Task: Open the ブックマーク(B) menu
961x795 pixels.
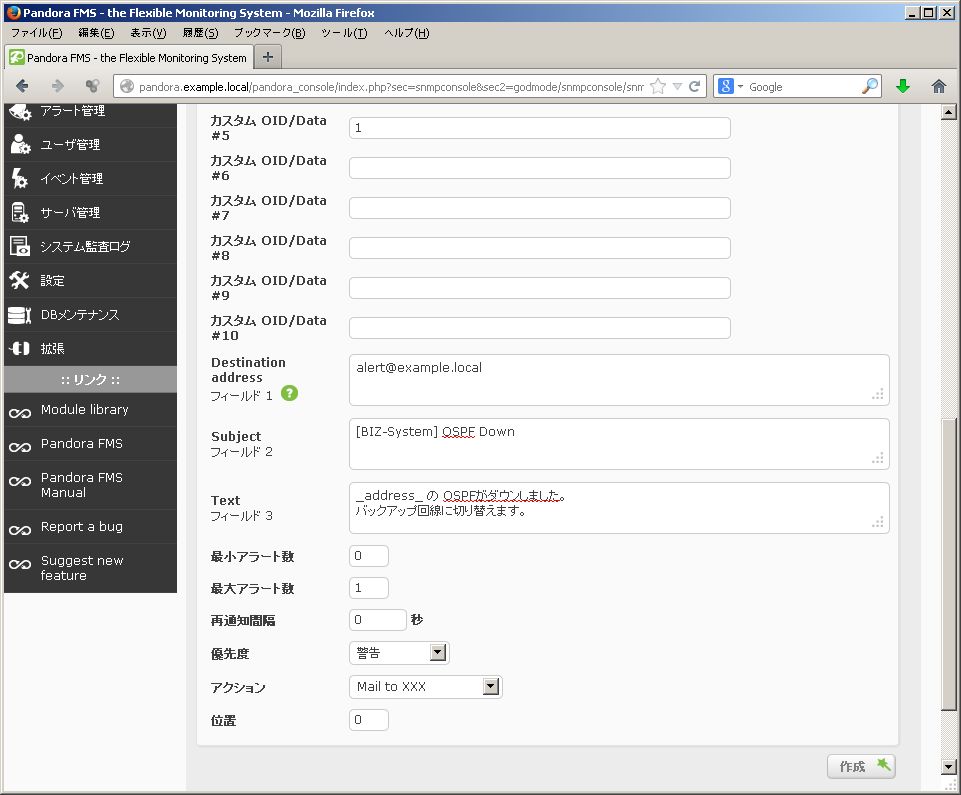Action: pos(270,33)
